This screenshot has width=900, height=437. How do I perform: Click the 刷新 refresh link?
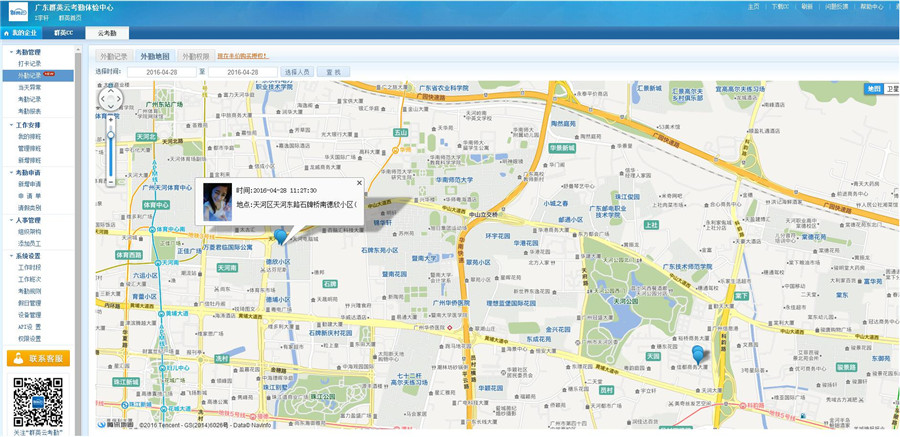point(807,6)
